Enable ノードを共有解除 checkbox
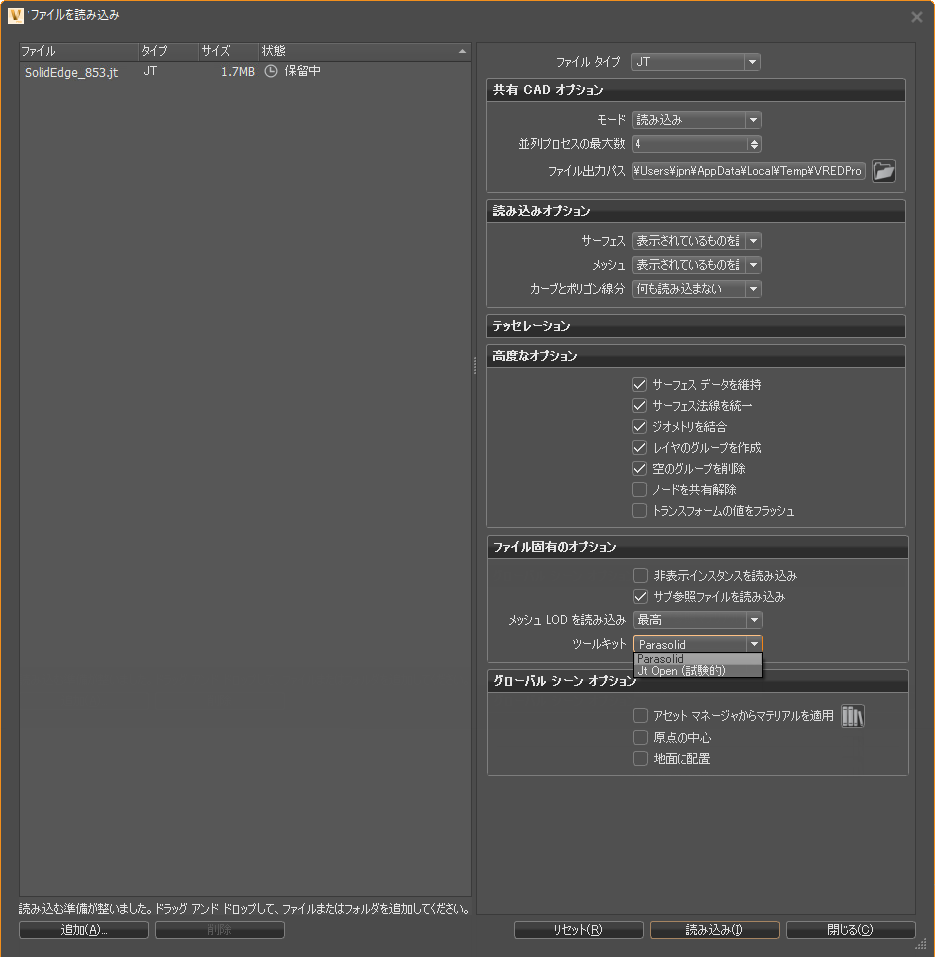935x957 pixels. coord(639,489)
